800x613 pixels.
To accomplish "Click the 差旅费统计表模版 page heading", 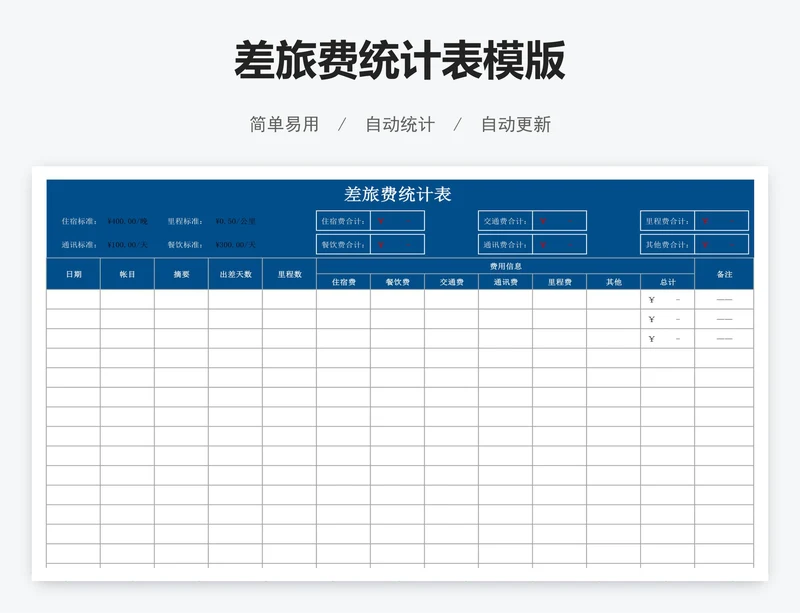I will pos(400,61).
